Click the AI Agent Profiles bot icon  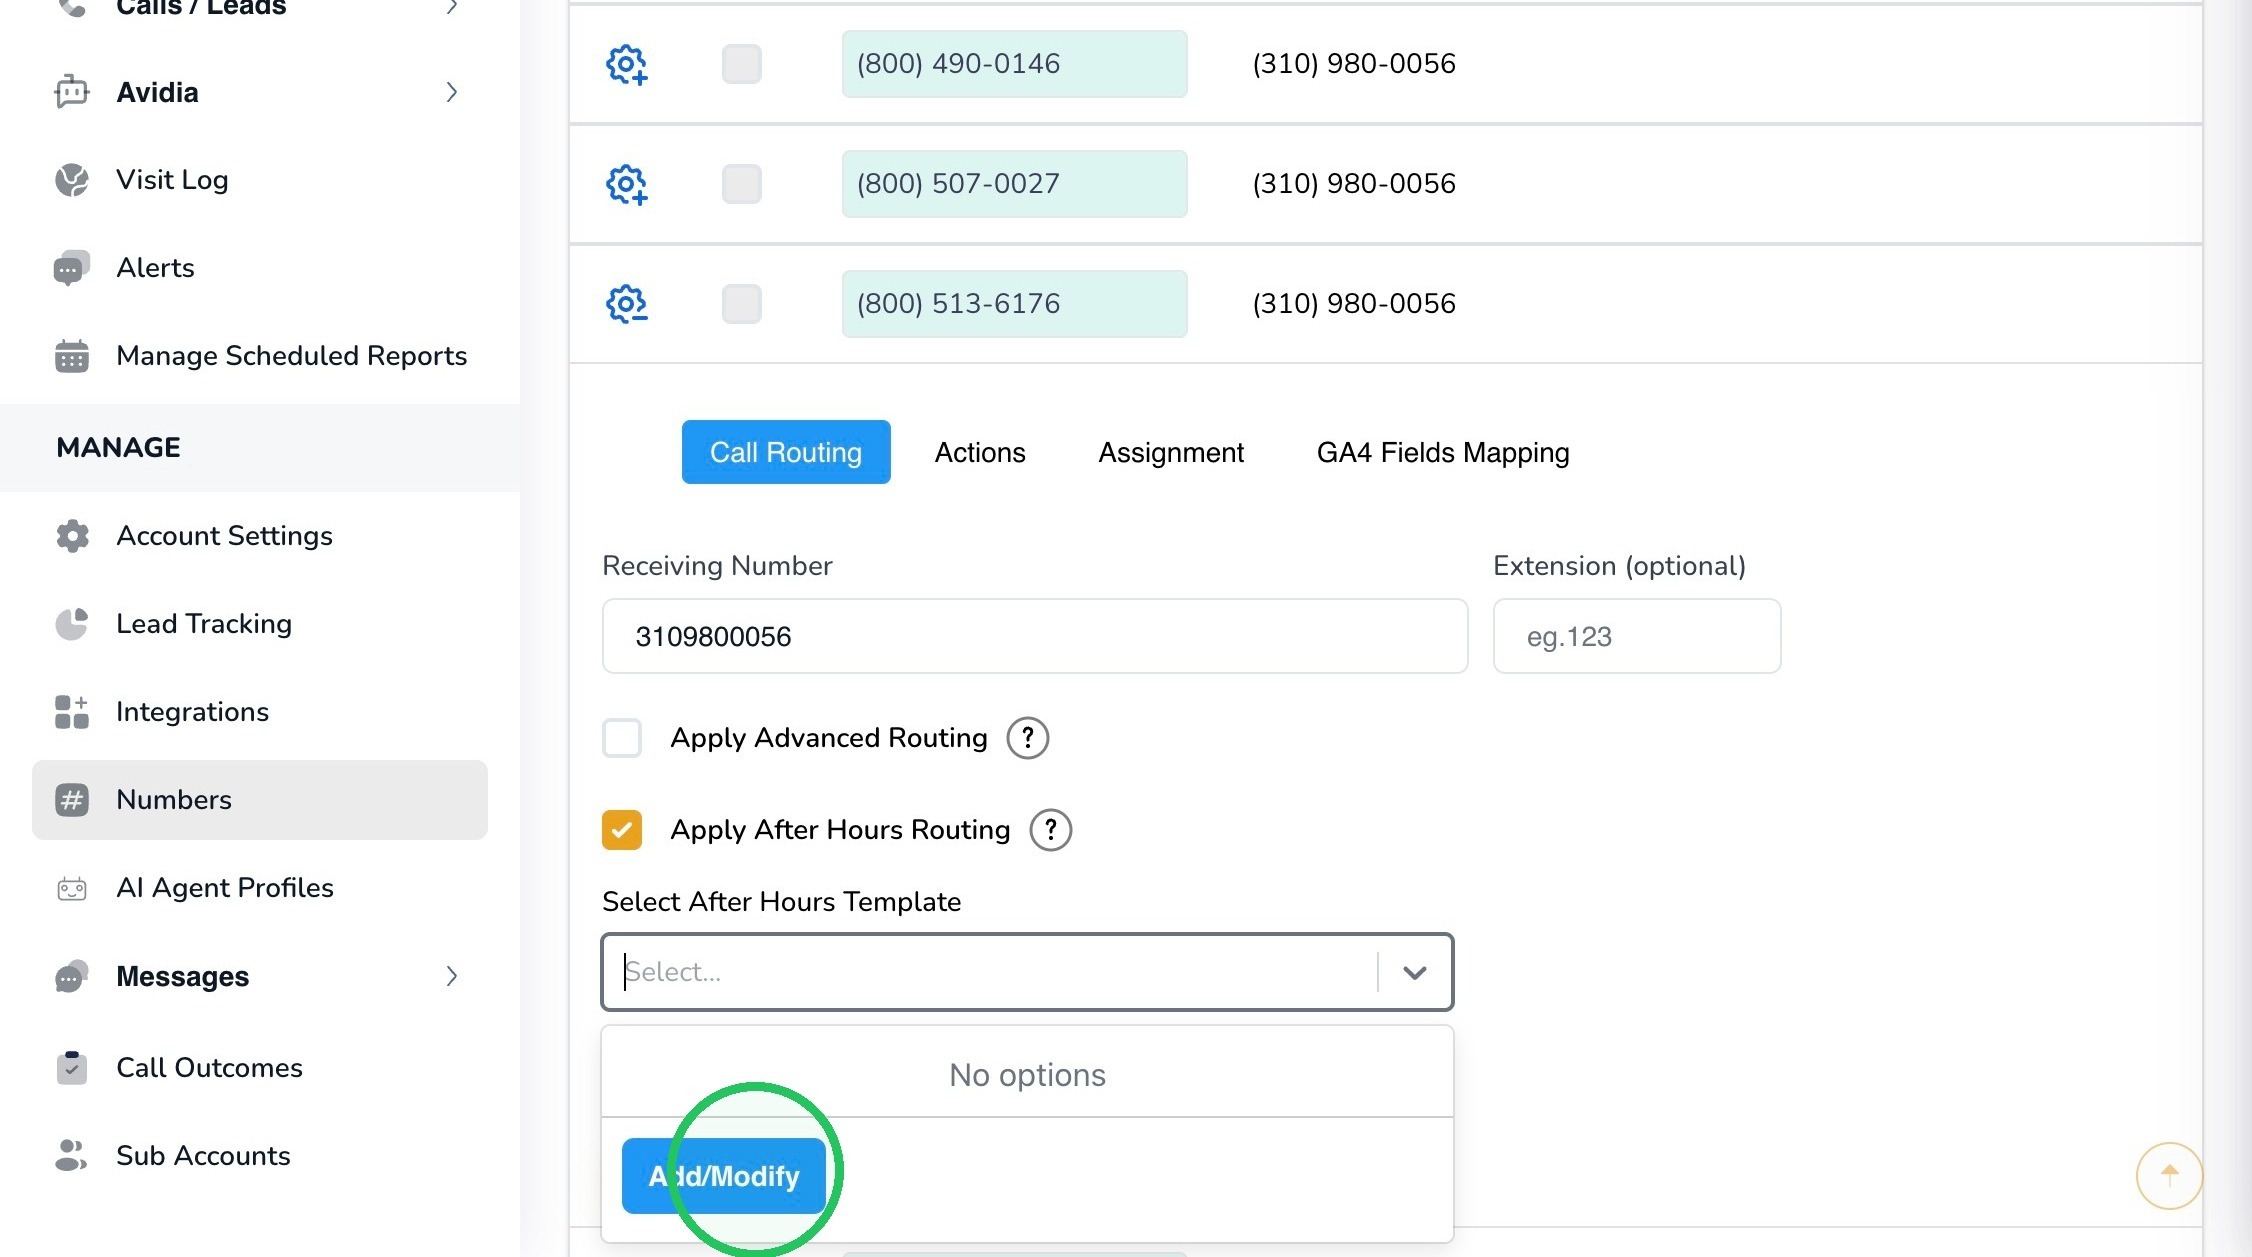point(71,888)
